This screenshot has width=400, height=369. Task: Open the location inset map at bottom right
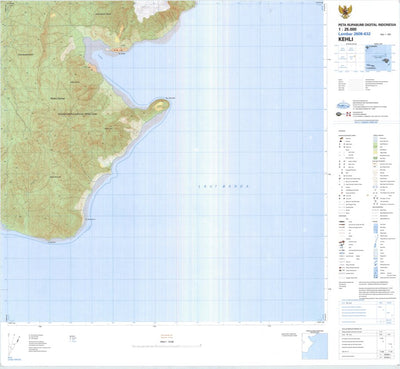coord(315,346)
